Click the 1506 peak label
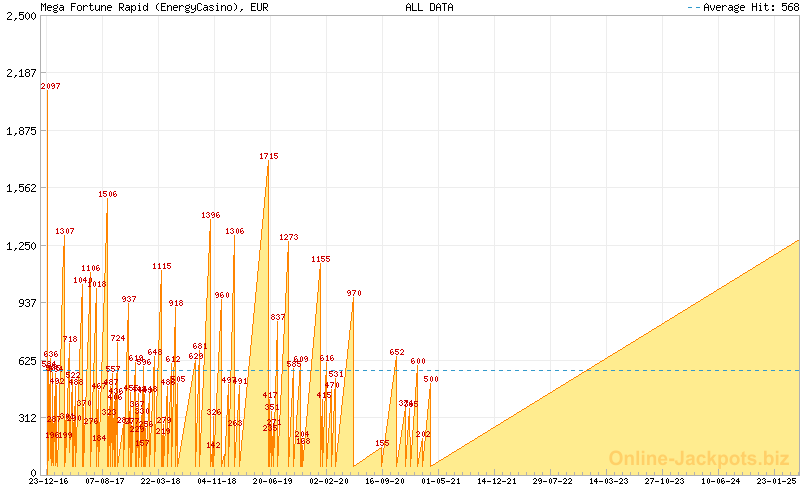The height and width of the screenshot is (490, 800). 108,195
